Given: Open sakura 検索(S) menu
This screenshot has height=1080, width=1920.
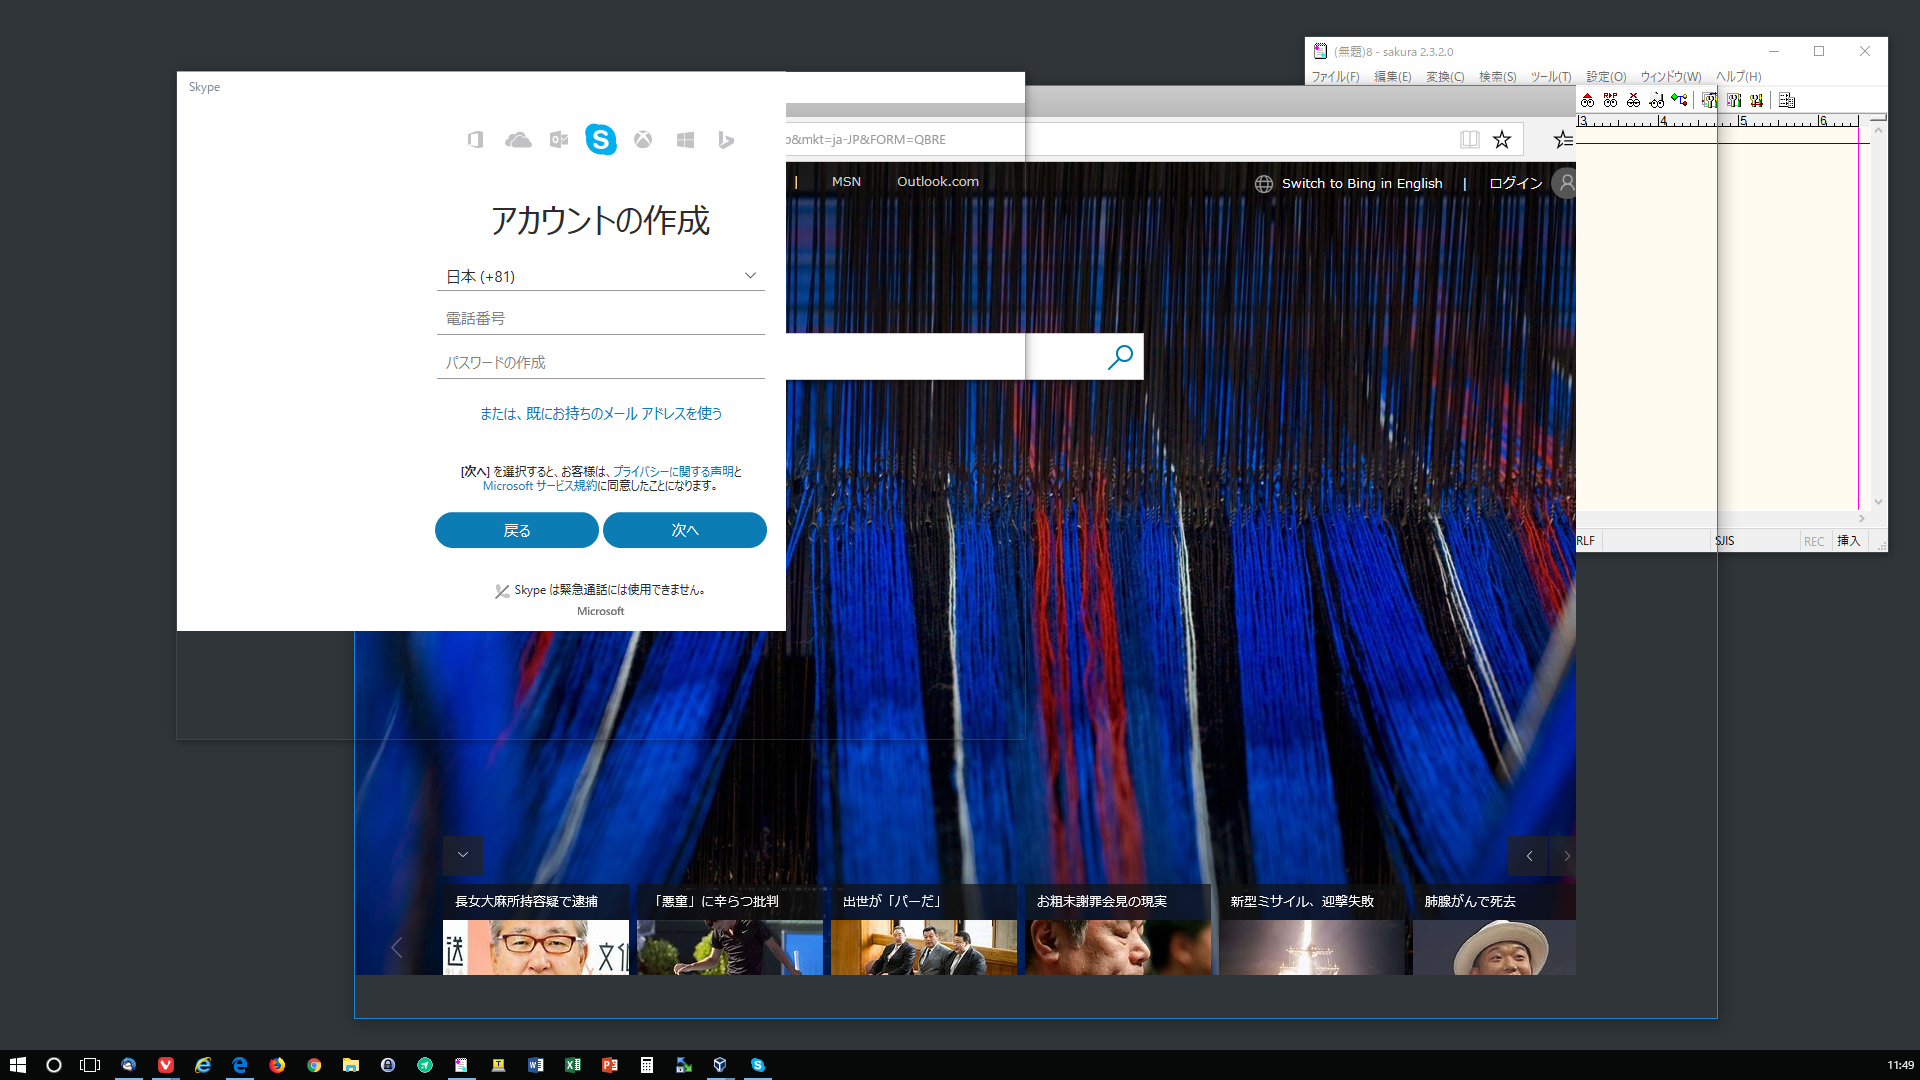Looking at the screenshot, I should [x=1497, y=77].
